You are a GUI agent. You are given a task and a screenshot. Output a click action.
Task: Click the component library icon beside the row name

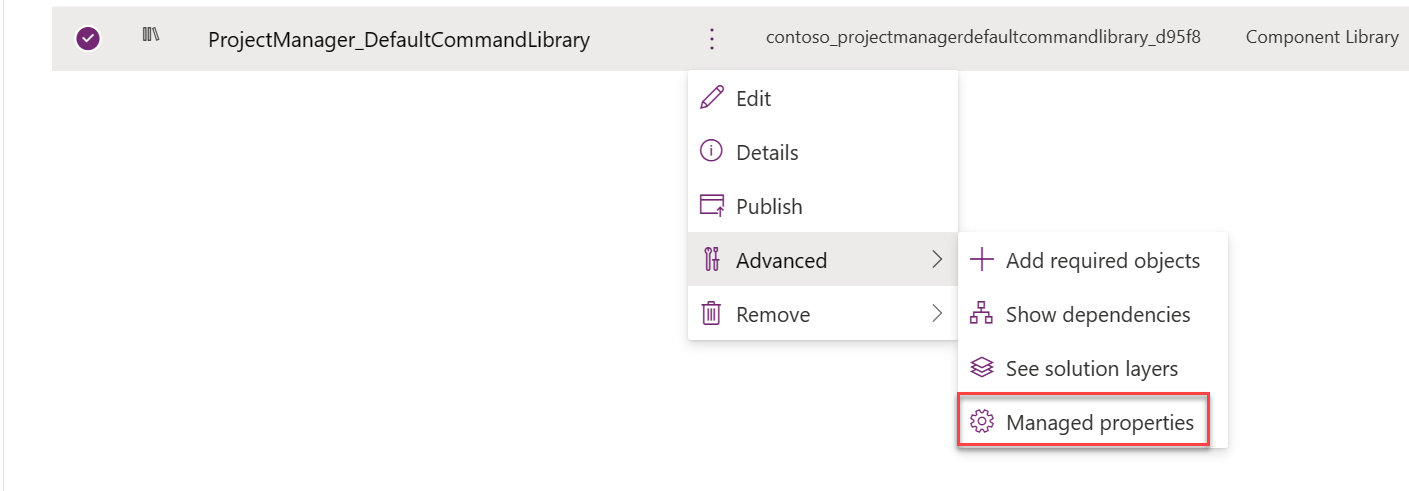click(x=151, y=38)
